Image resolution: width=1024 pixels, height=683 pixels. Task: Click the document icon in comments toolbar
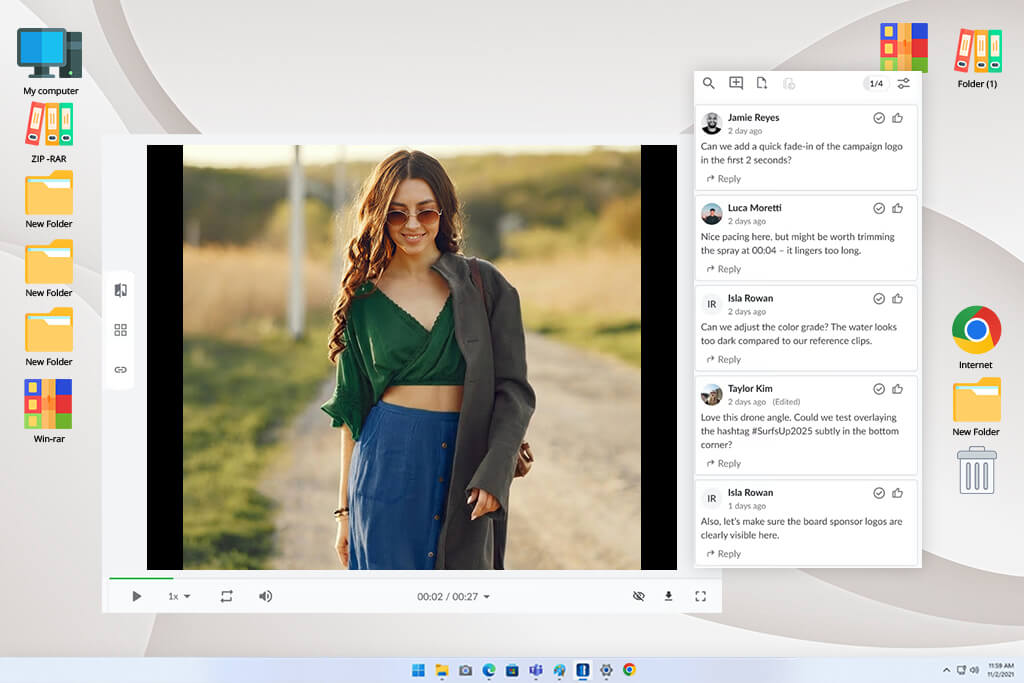point(761,83)
